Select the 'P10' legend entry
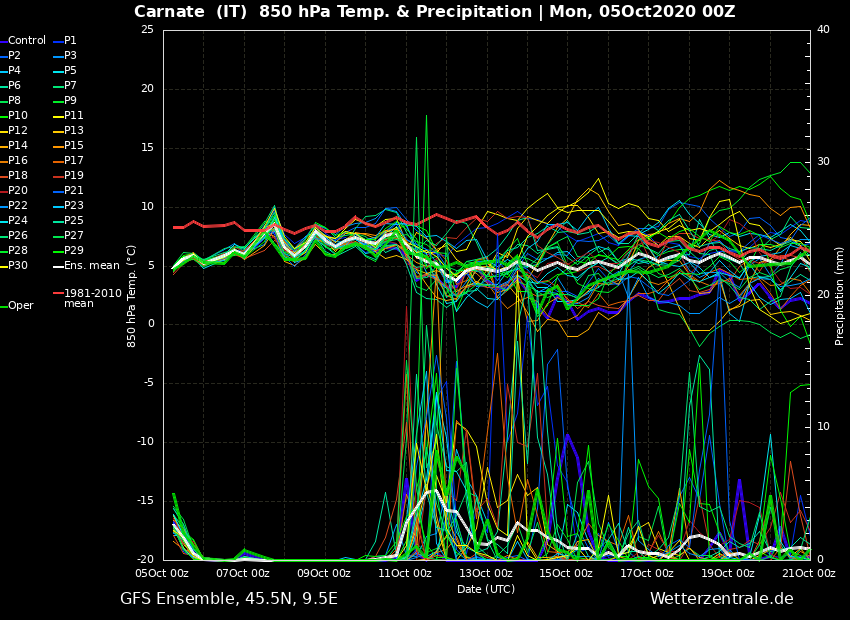The image size is (850, 620). (17, 115)
